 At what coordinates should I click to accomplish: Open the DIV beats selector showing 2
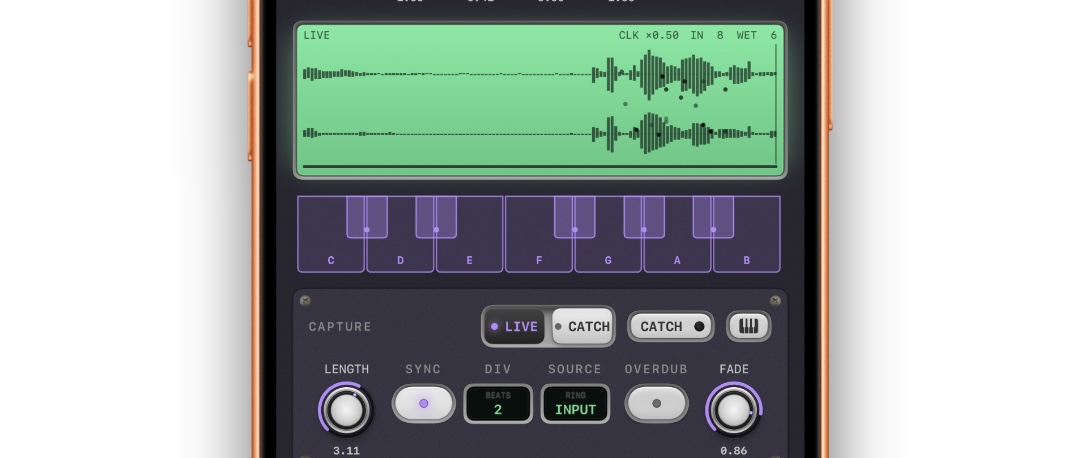[498, 404]
